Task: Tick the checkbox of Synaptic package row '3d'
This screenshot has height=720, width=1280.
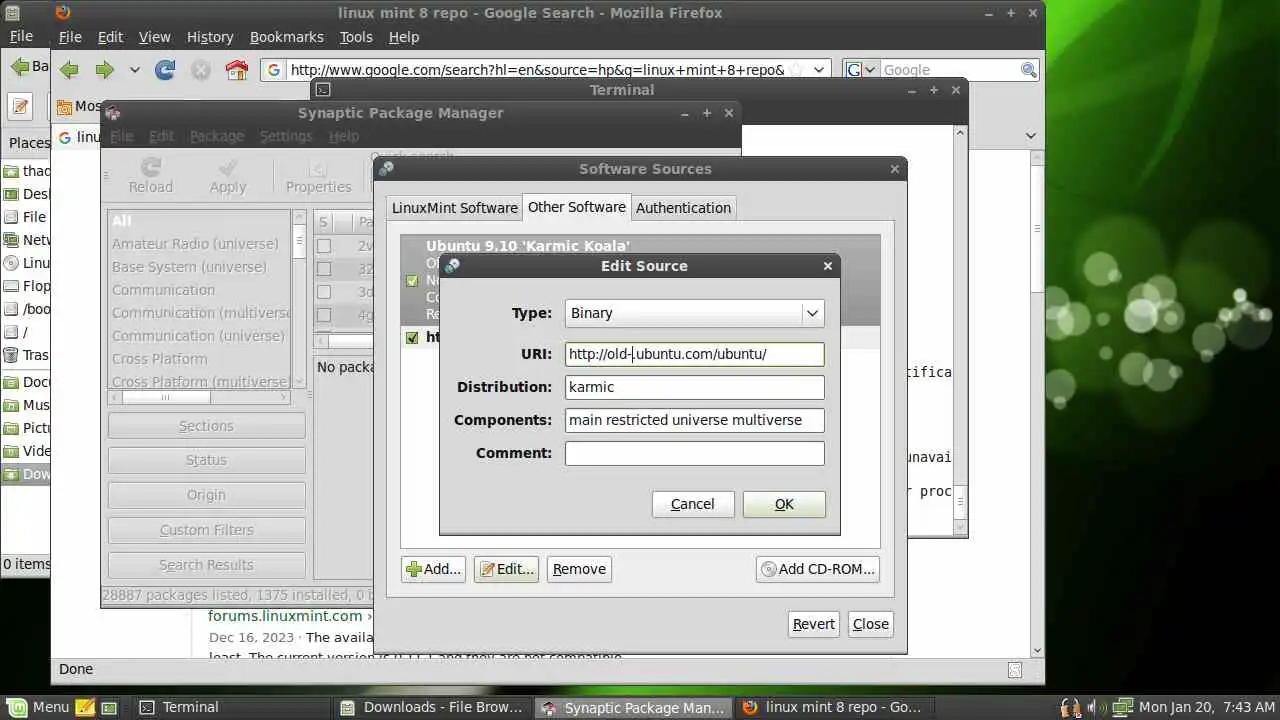Action: 324,291
